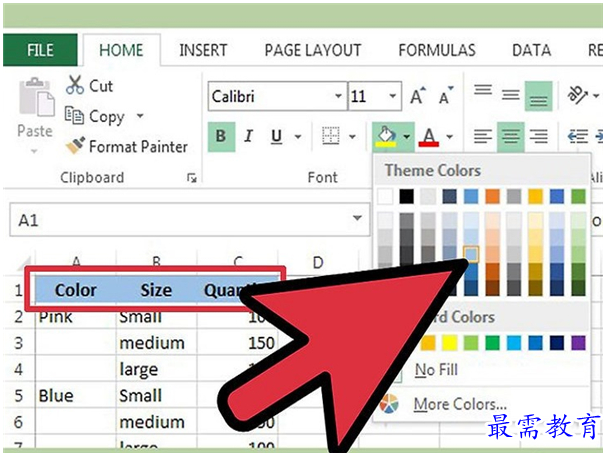
Task: Expand the Fill Color dropdown arrow
Action: 406,136
